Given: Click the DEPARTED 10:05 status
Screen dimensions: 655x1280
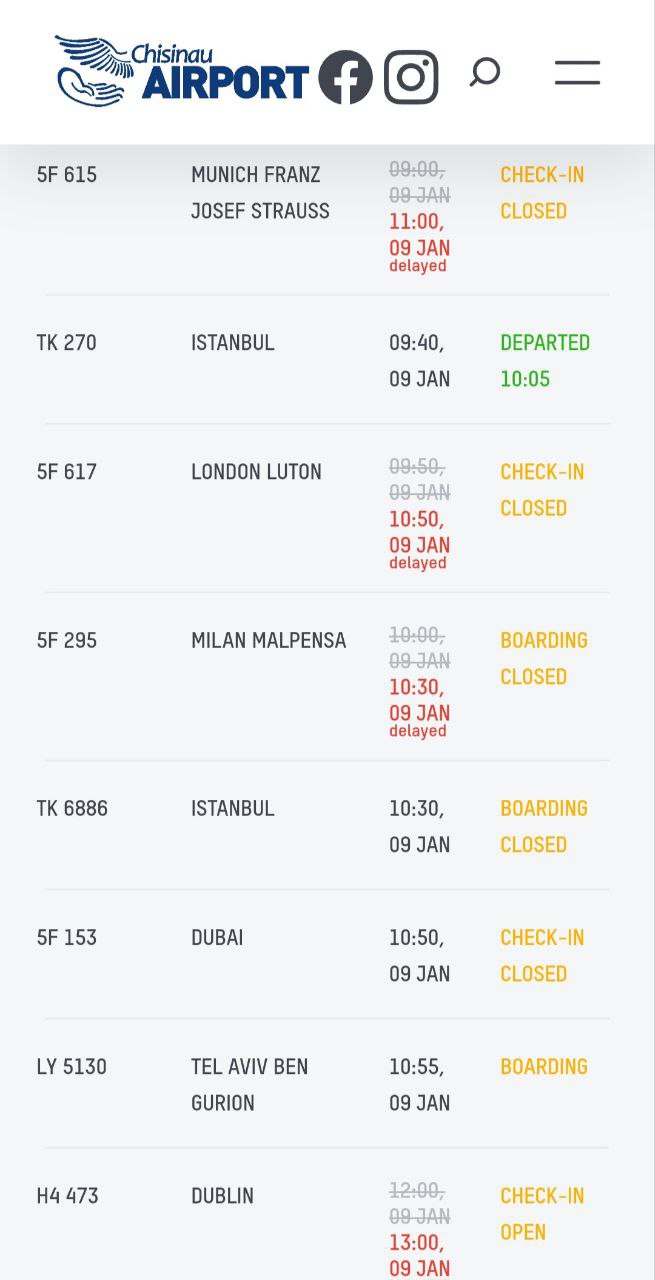Looking at the screenshot, I should (545, 360).
